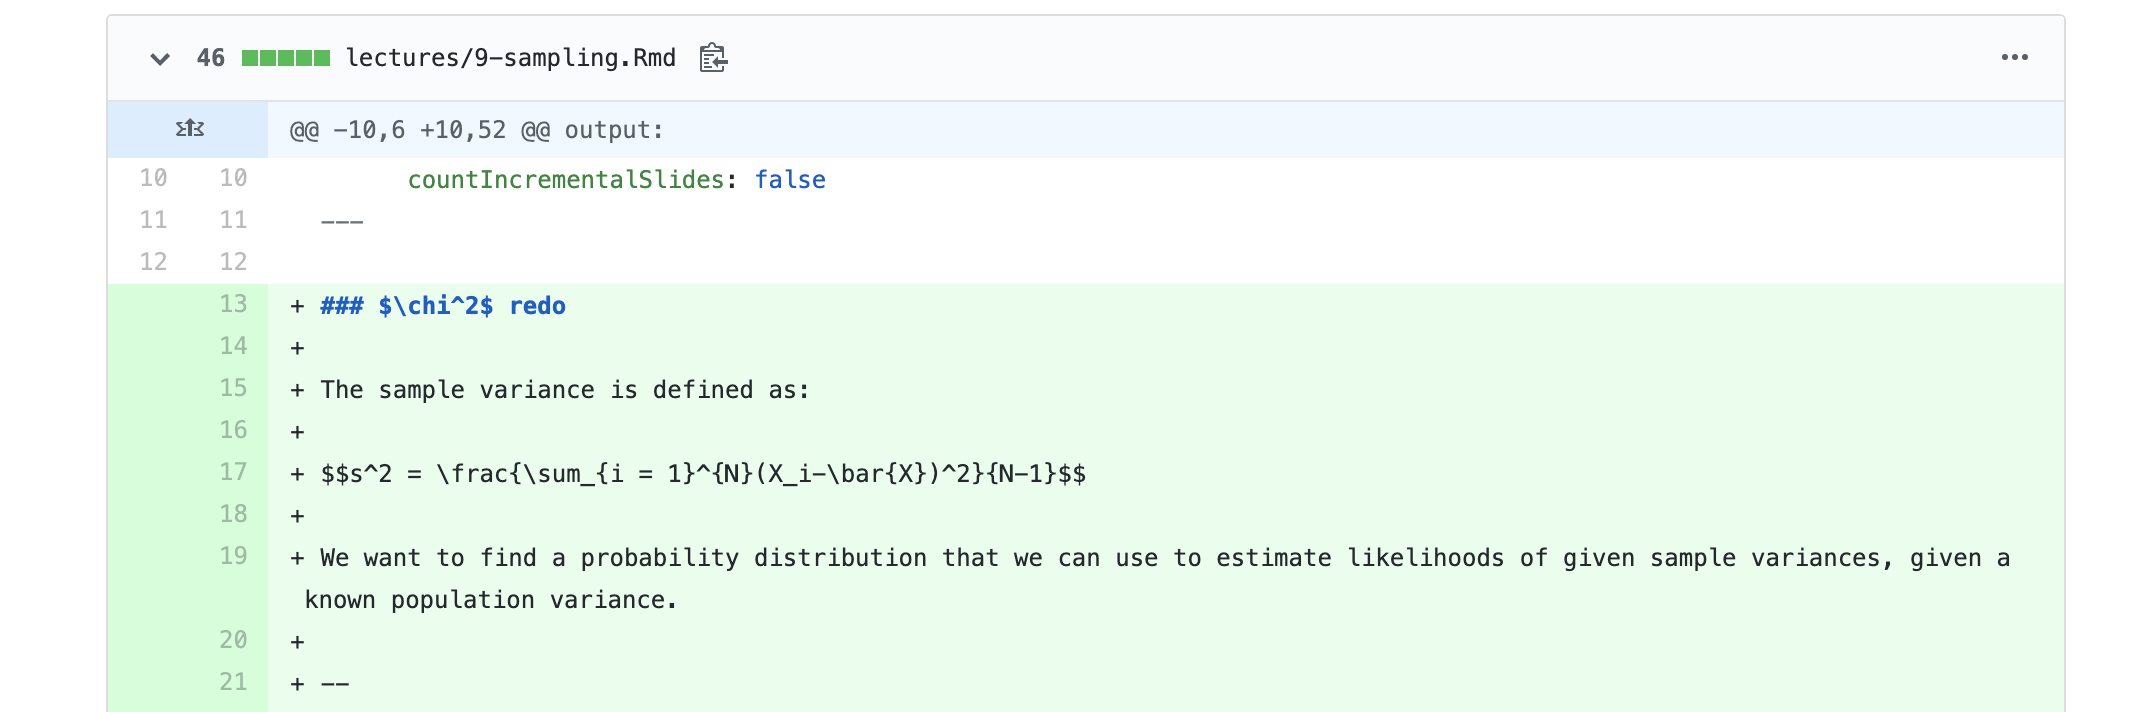Select added line number 17
Screen dimensions: 2154x712
tap(233, 472)
